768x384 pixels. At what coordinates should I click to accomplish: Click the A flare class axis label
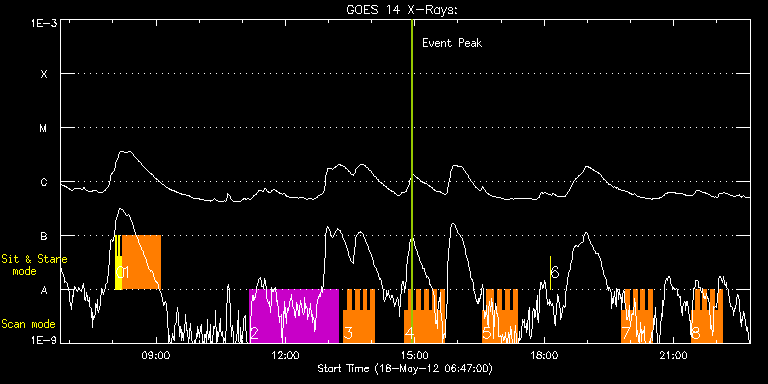[x=44, y=290]
